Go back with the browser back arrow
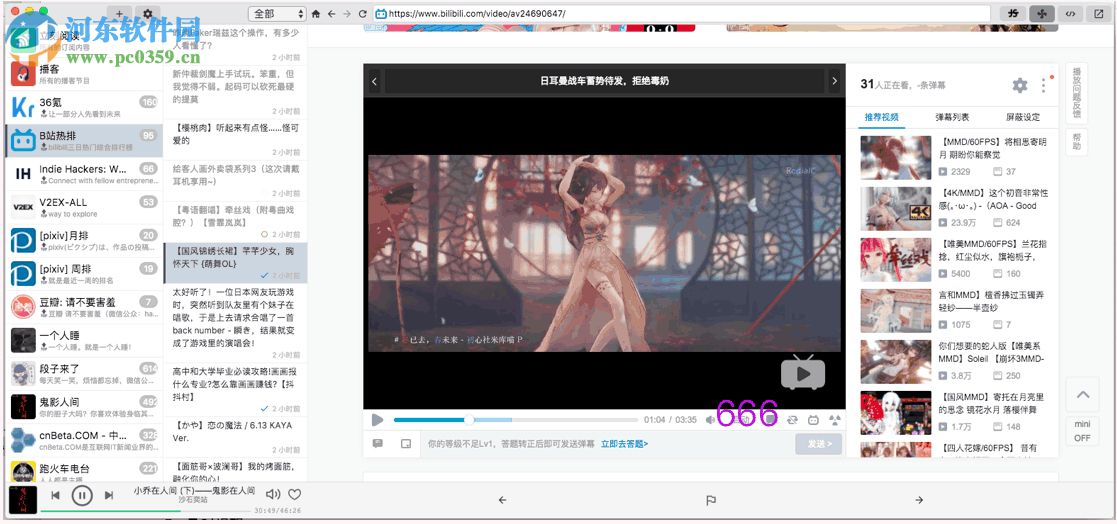 331,14
